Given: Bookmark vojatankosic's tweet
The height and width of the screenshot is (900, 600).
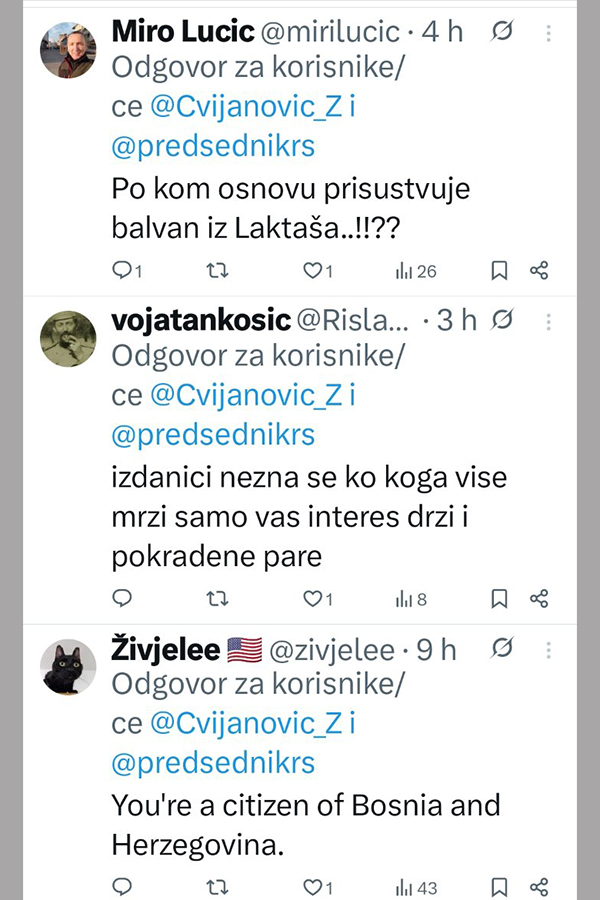Looking at the screenshot, I should (499, 598).
